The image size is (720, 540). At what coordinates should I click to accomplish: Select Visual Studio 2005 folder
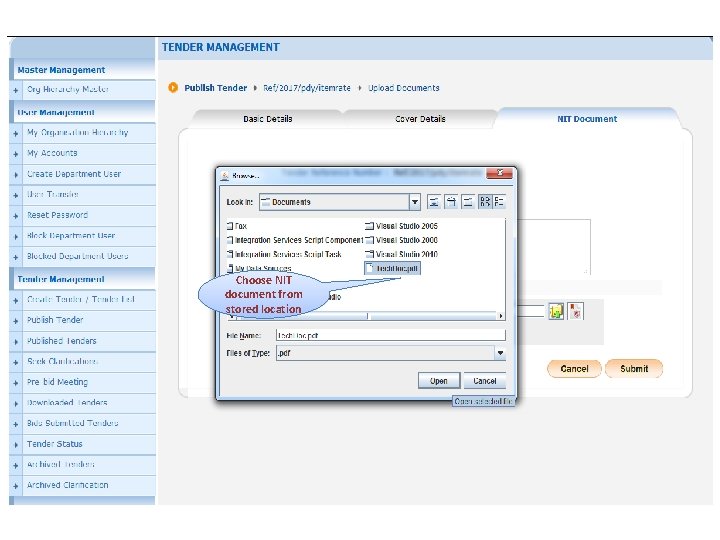tap(401, 226)
